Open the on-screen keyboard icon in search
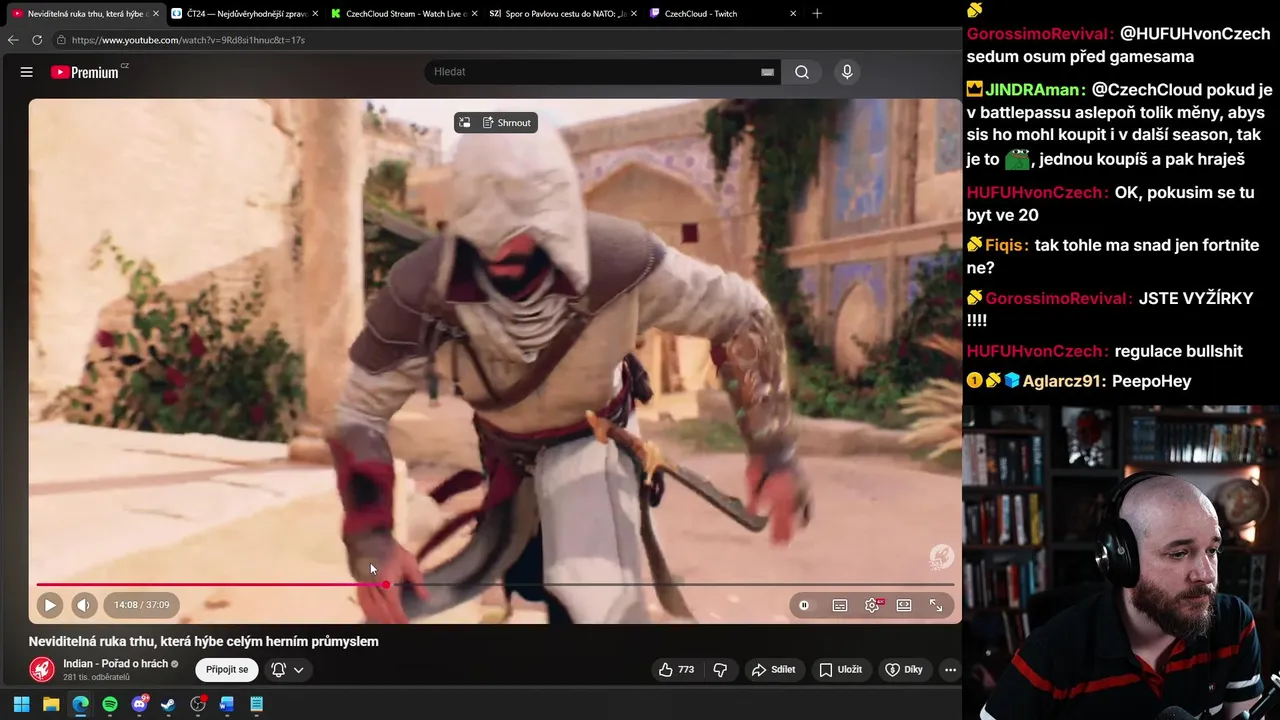 (767, 72)
